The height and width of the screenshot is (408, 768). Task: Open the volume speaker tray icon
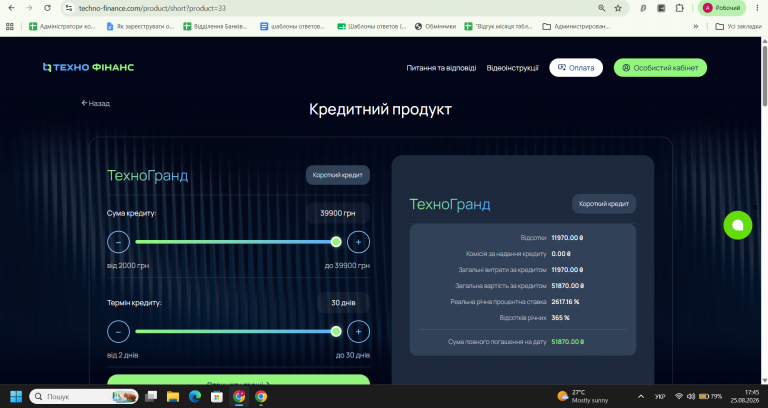tap(691, 396)
